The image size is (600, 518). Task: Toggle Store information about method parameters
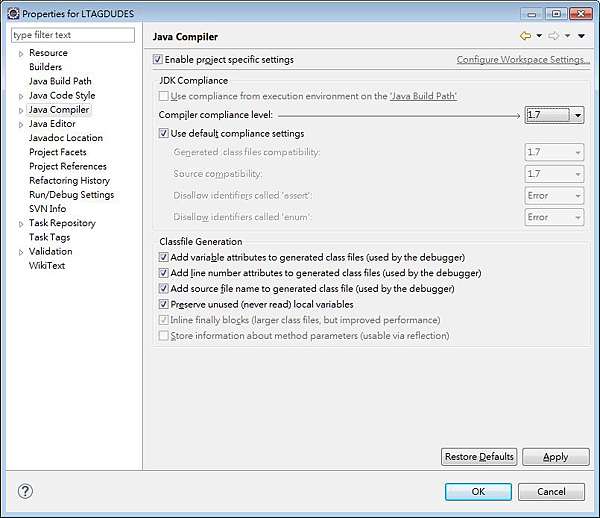(x=163, y=336)
